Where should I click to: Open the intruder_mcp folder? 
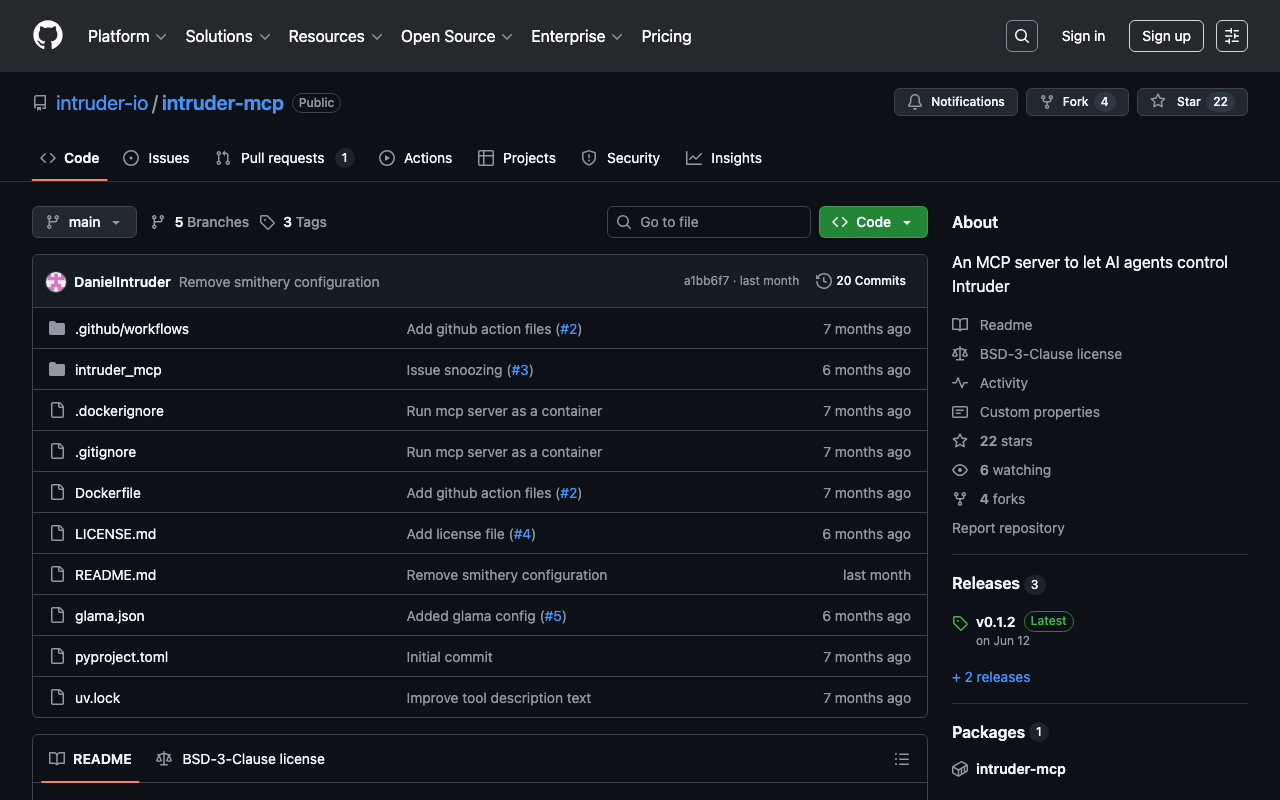(x=118, y=370)
